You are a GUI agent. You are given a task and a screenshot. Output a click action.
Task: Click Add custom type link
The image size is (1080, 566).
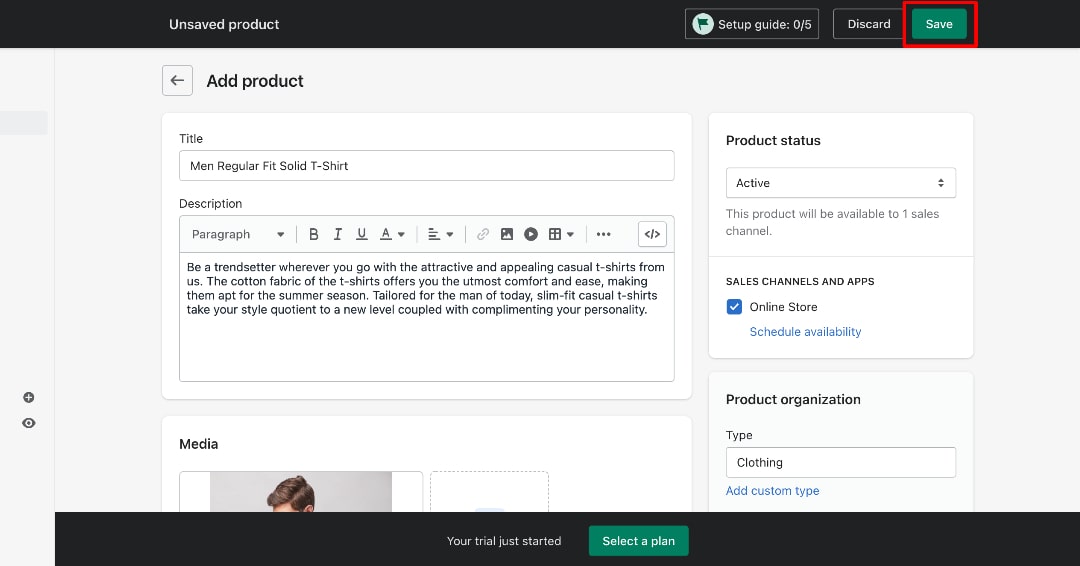click(x=772, y=490)
